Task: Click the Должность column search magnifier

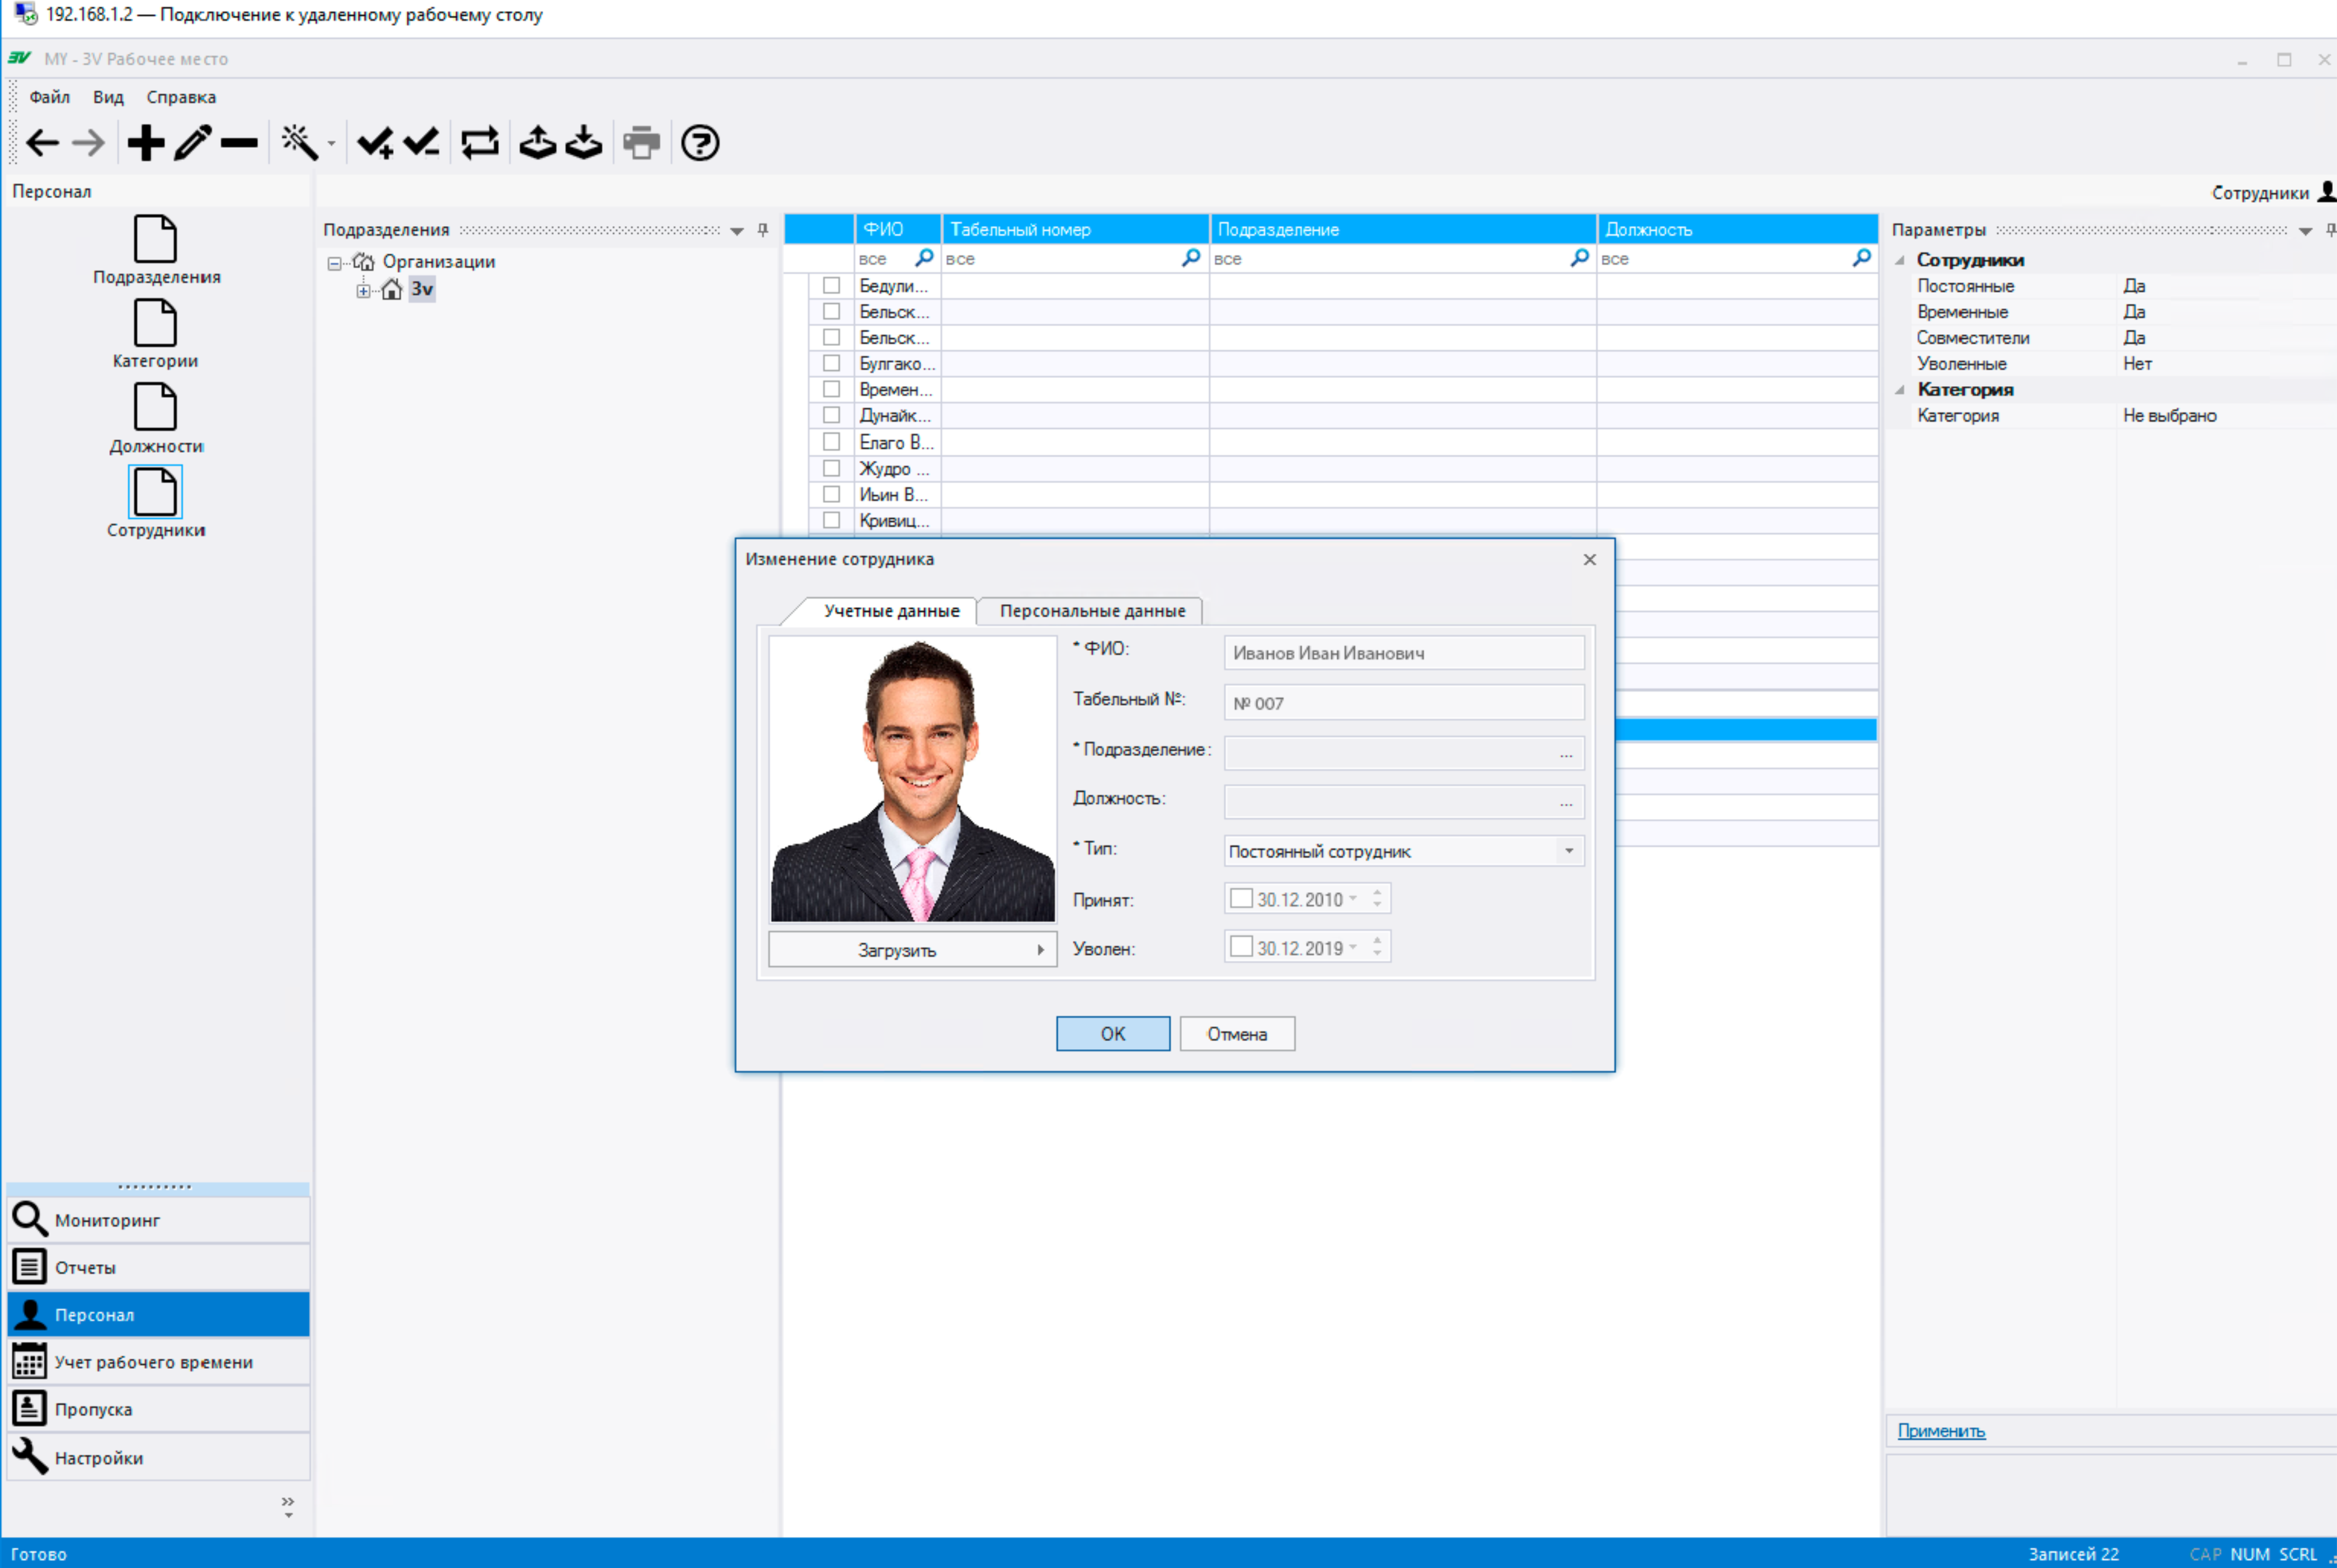Action: tap(1862, 258)
